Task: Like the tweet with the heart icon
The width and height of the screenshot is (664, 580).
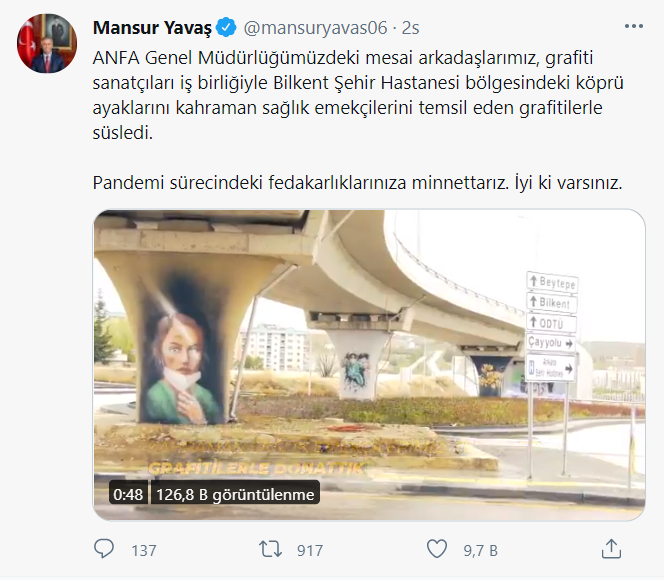Action: click(x=437, y=549)
